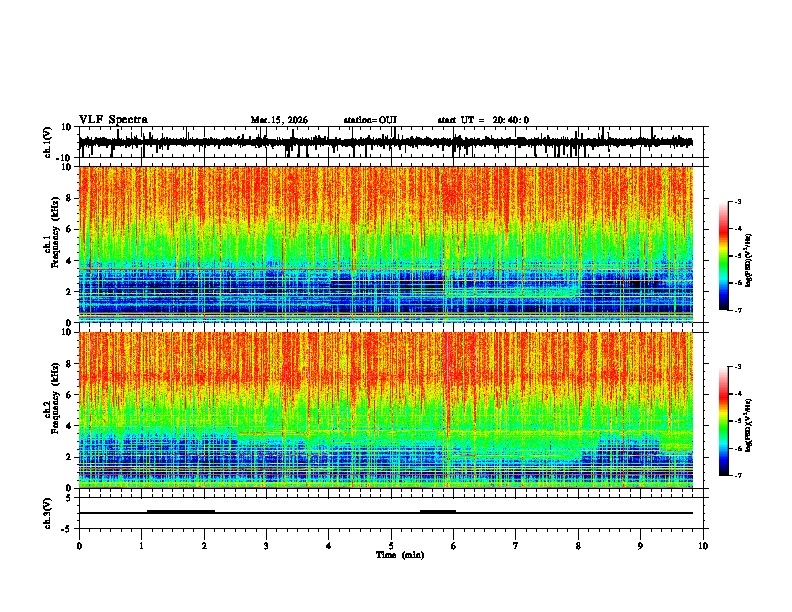
Task: Click the "4" kHz tick on ch.1 spectrogram axis
Action: coord(70,261)
